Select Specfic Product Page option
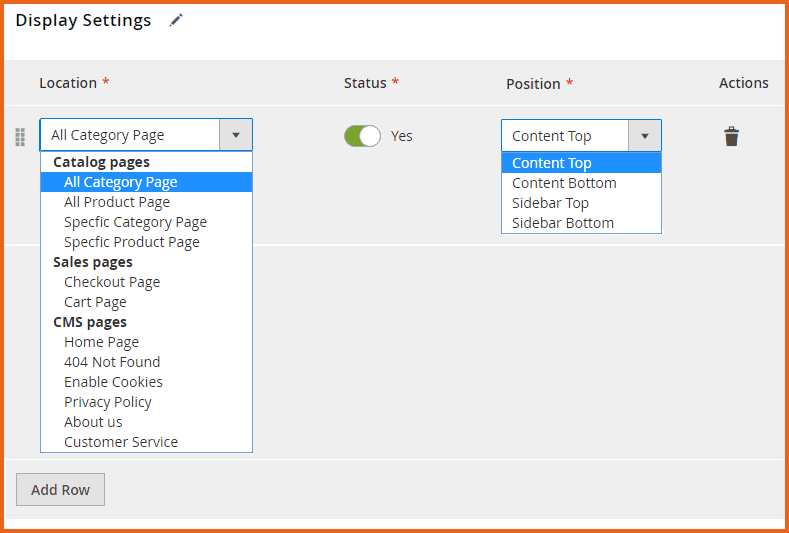The image size is (789, 533). tap(131, 242)
